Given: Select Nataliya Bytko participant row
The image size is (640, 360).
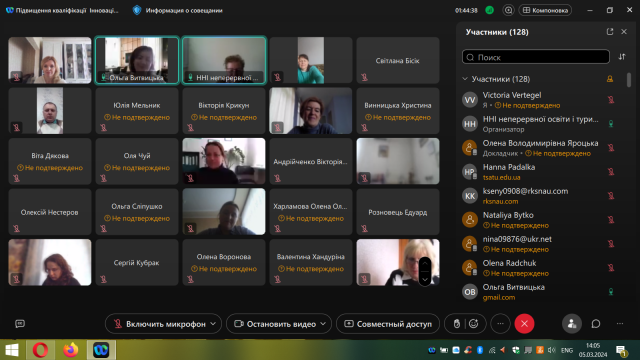Looking at the screenshot, I should pyautogui.click(x=538, y=220).
